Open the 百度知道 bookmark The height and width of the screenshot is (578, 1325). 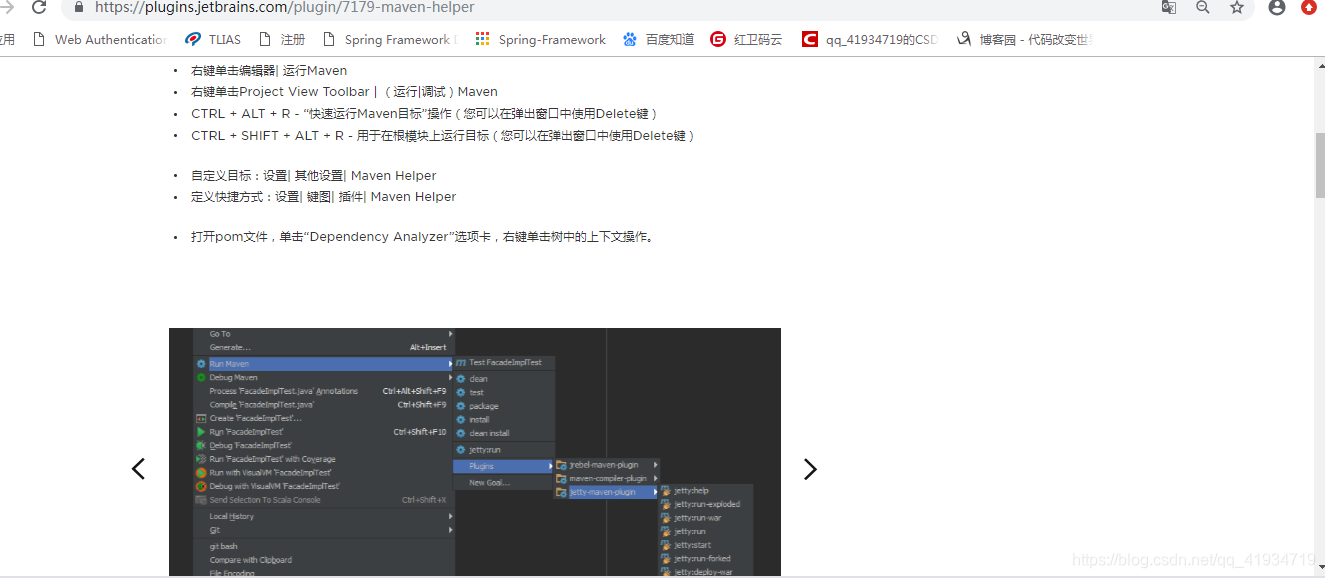tap(658, 39)
